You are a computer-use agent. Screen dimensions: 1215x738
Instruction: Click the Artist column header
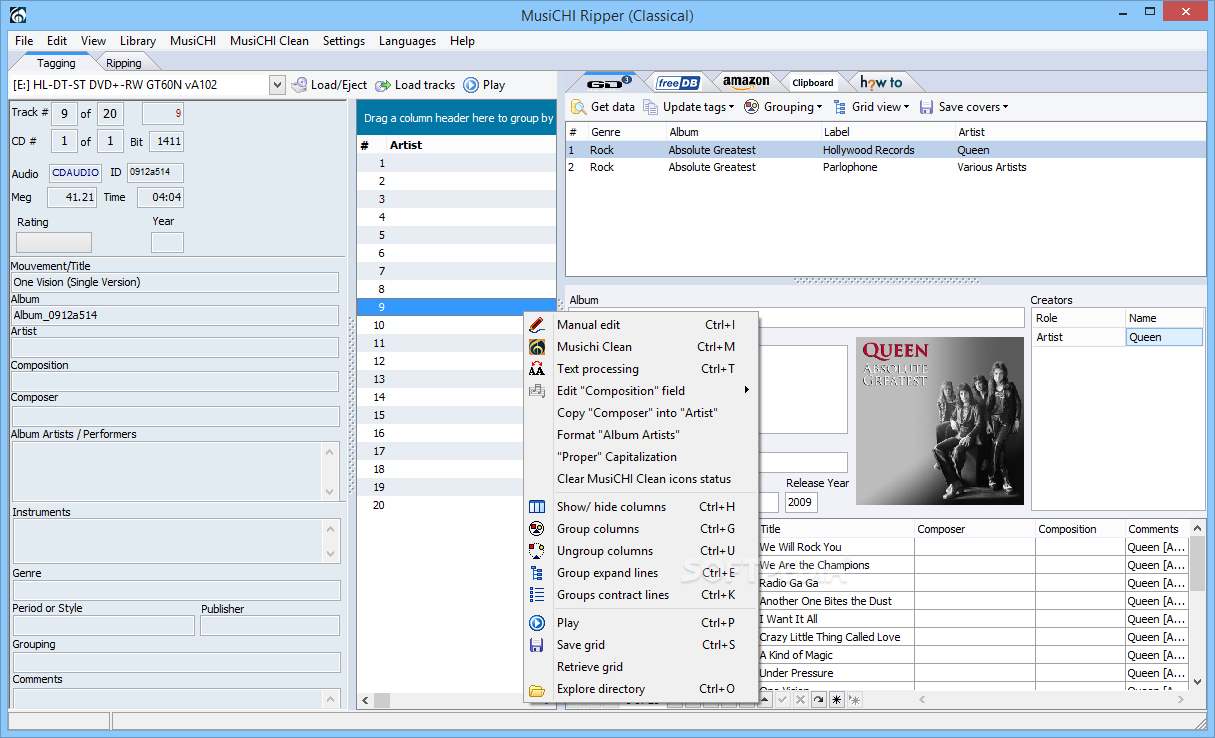pyautogui.click(x=470, y=145)
